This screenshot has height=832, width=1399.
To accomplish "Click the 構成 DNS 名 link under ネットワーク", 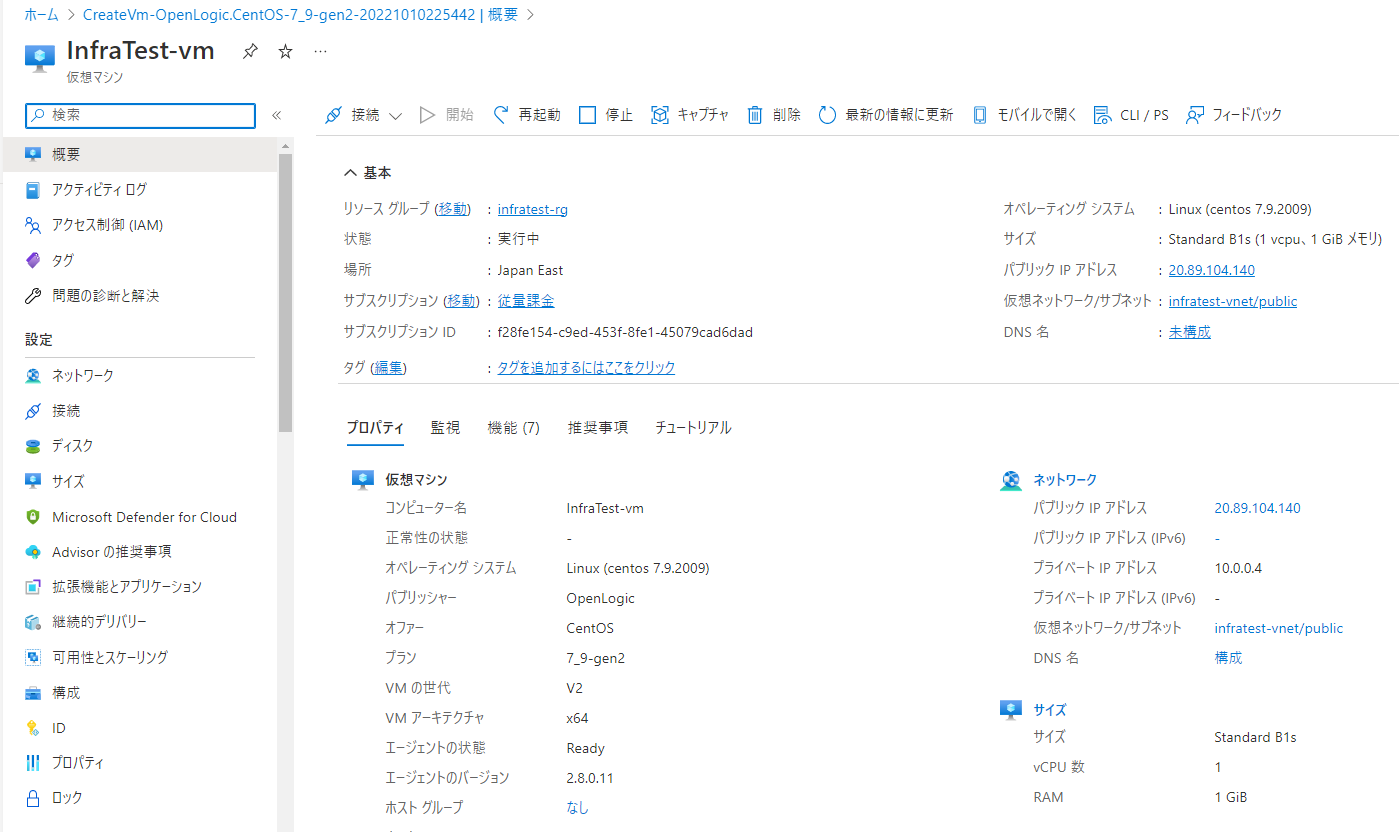I will 1228,658.
